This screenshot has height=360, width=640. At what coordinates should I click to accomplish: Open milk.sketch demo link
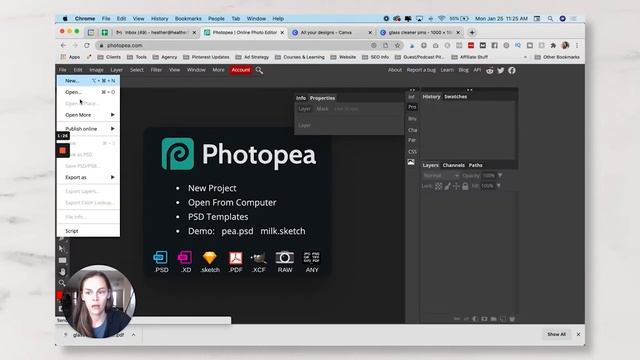[282, 231]
